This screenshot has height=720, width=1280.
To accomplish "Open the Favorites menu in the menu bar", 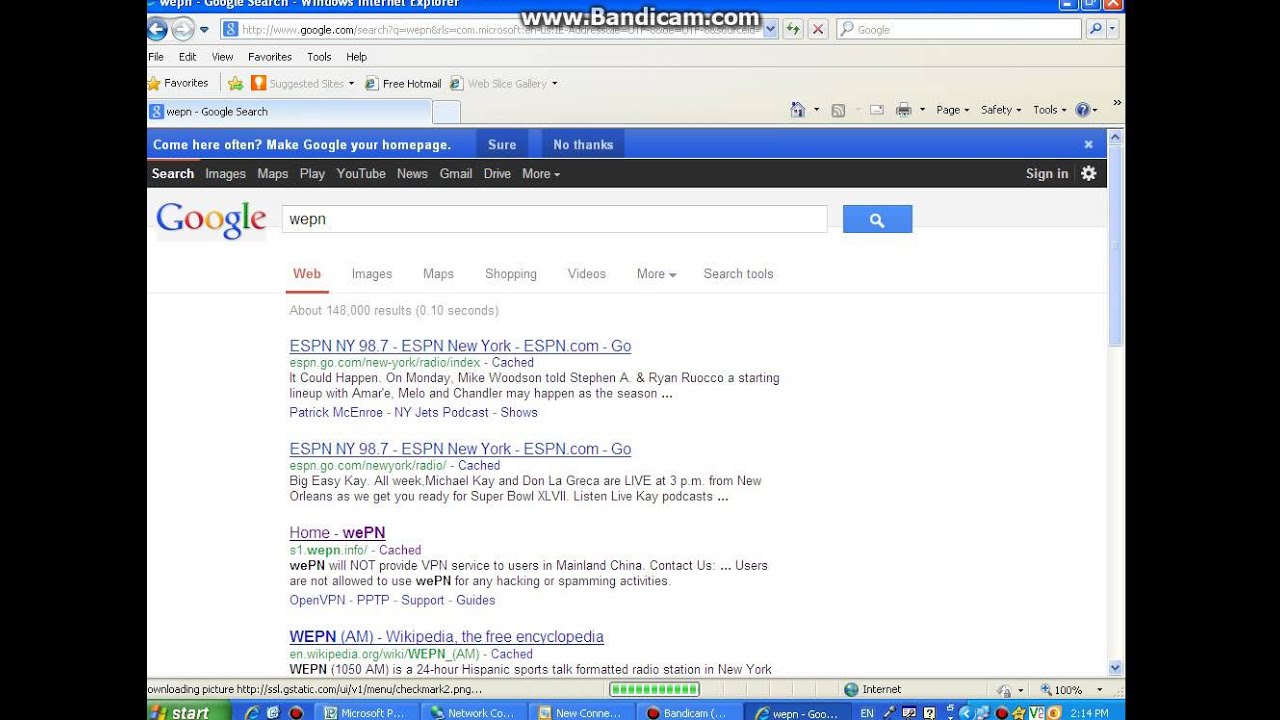I will (270, 57).
